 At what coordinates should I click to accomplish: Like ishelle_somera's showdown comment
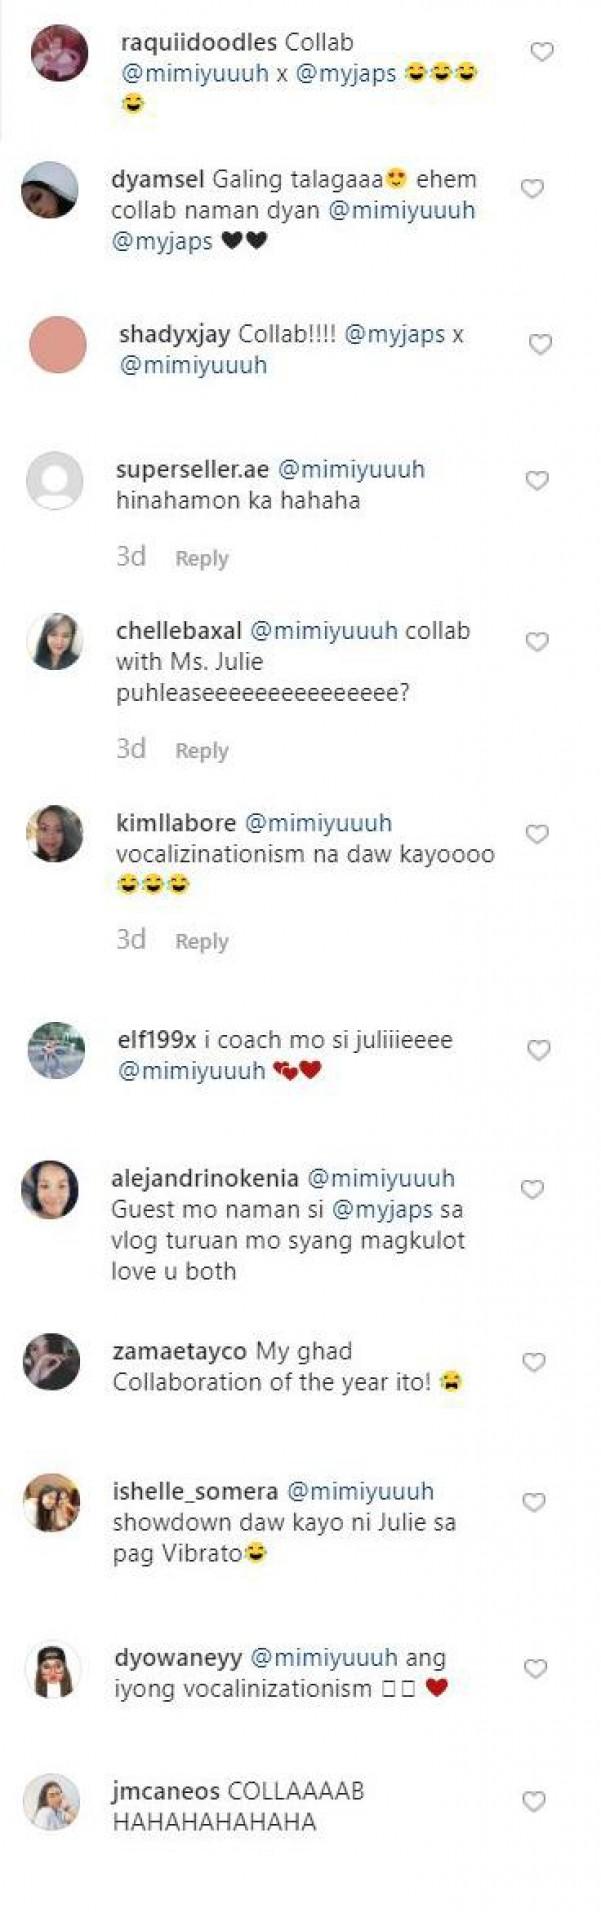click(534, 1502)
